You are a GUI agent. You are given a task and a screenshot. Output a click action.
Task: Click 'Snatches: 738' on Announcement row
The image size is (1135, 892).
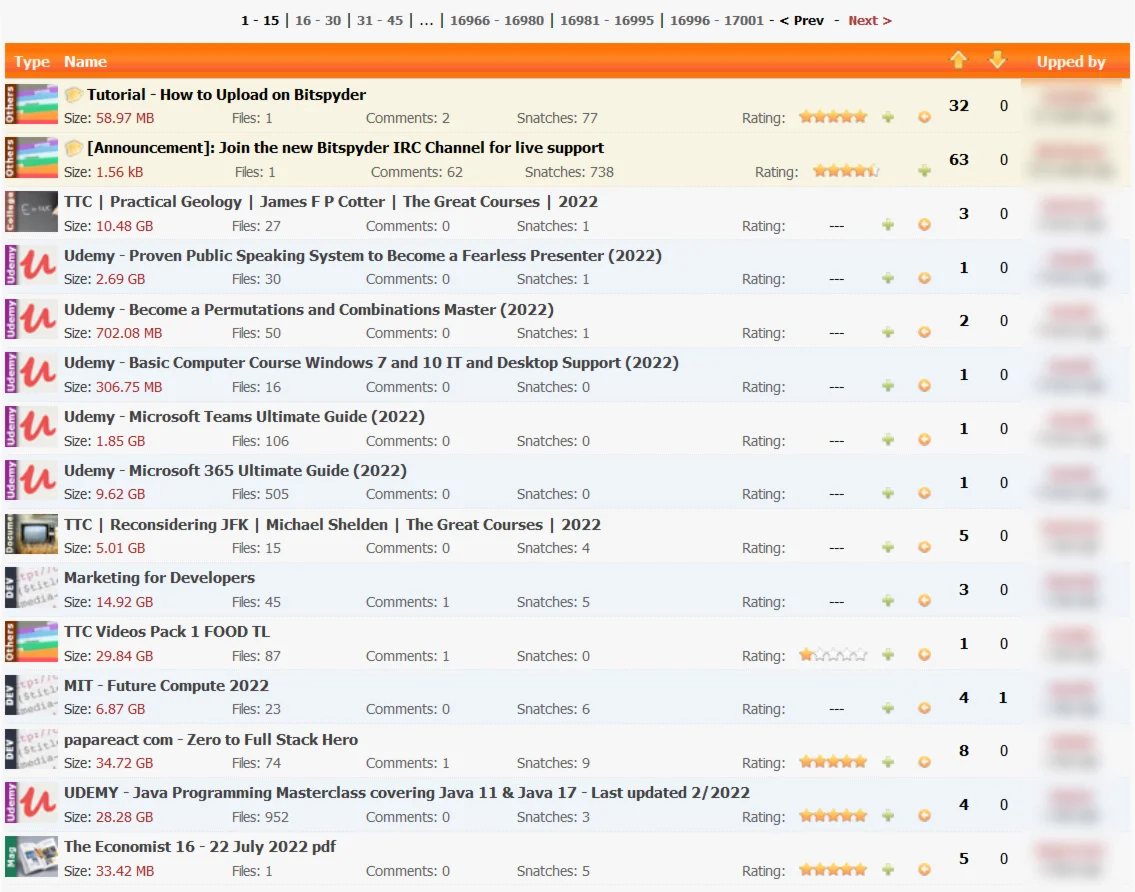click(569, 172)
